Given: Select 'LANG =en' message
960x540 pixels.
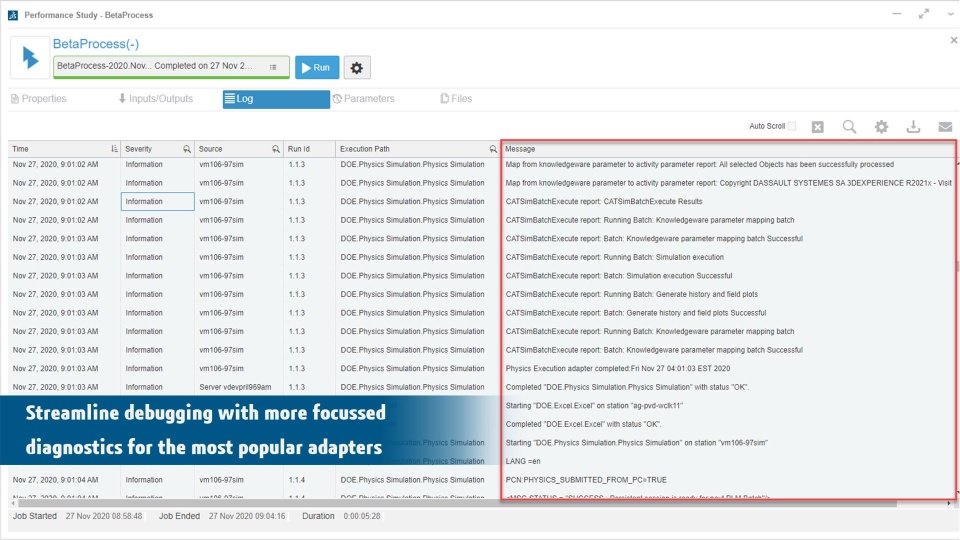Looking at the screenshot, I should (523, 461).
